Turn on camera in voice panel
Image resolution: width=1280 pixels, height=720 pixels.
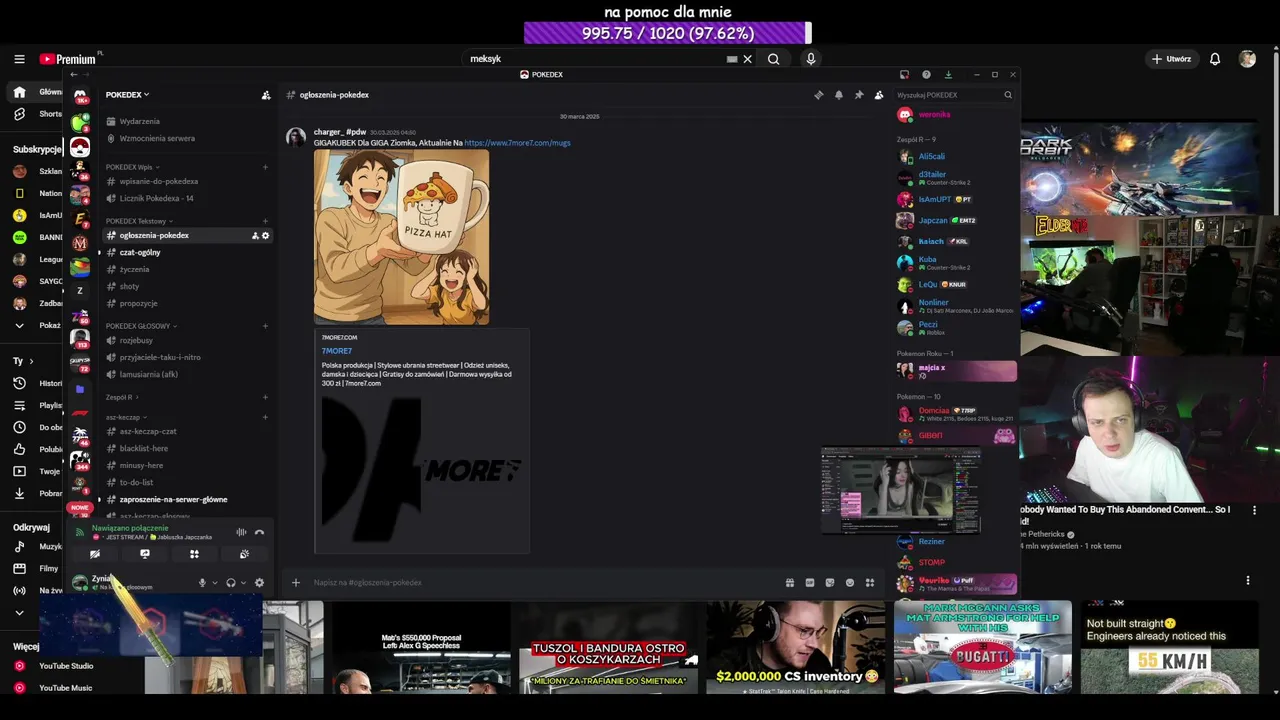(x=95, y=554)
